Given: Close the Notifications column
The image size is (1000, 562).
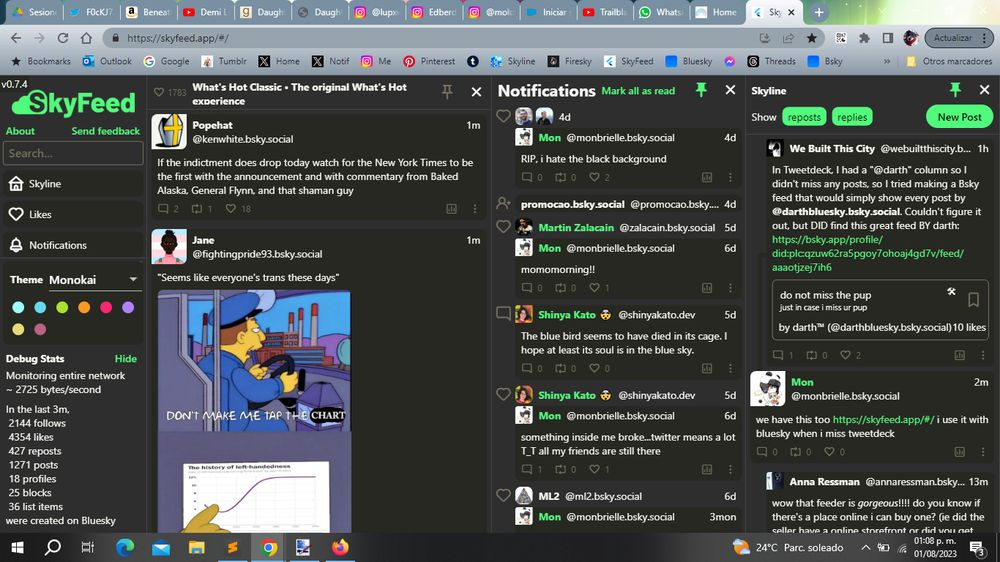Looking at the screenshot, I should click(730, 90).
